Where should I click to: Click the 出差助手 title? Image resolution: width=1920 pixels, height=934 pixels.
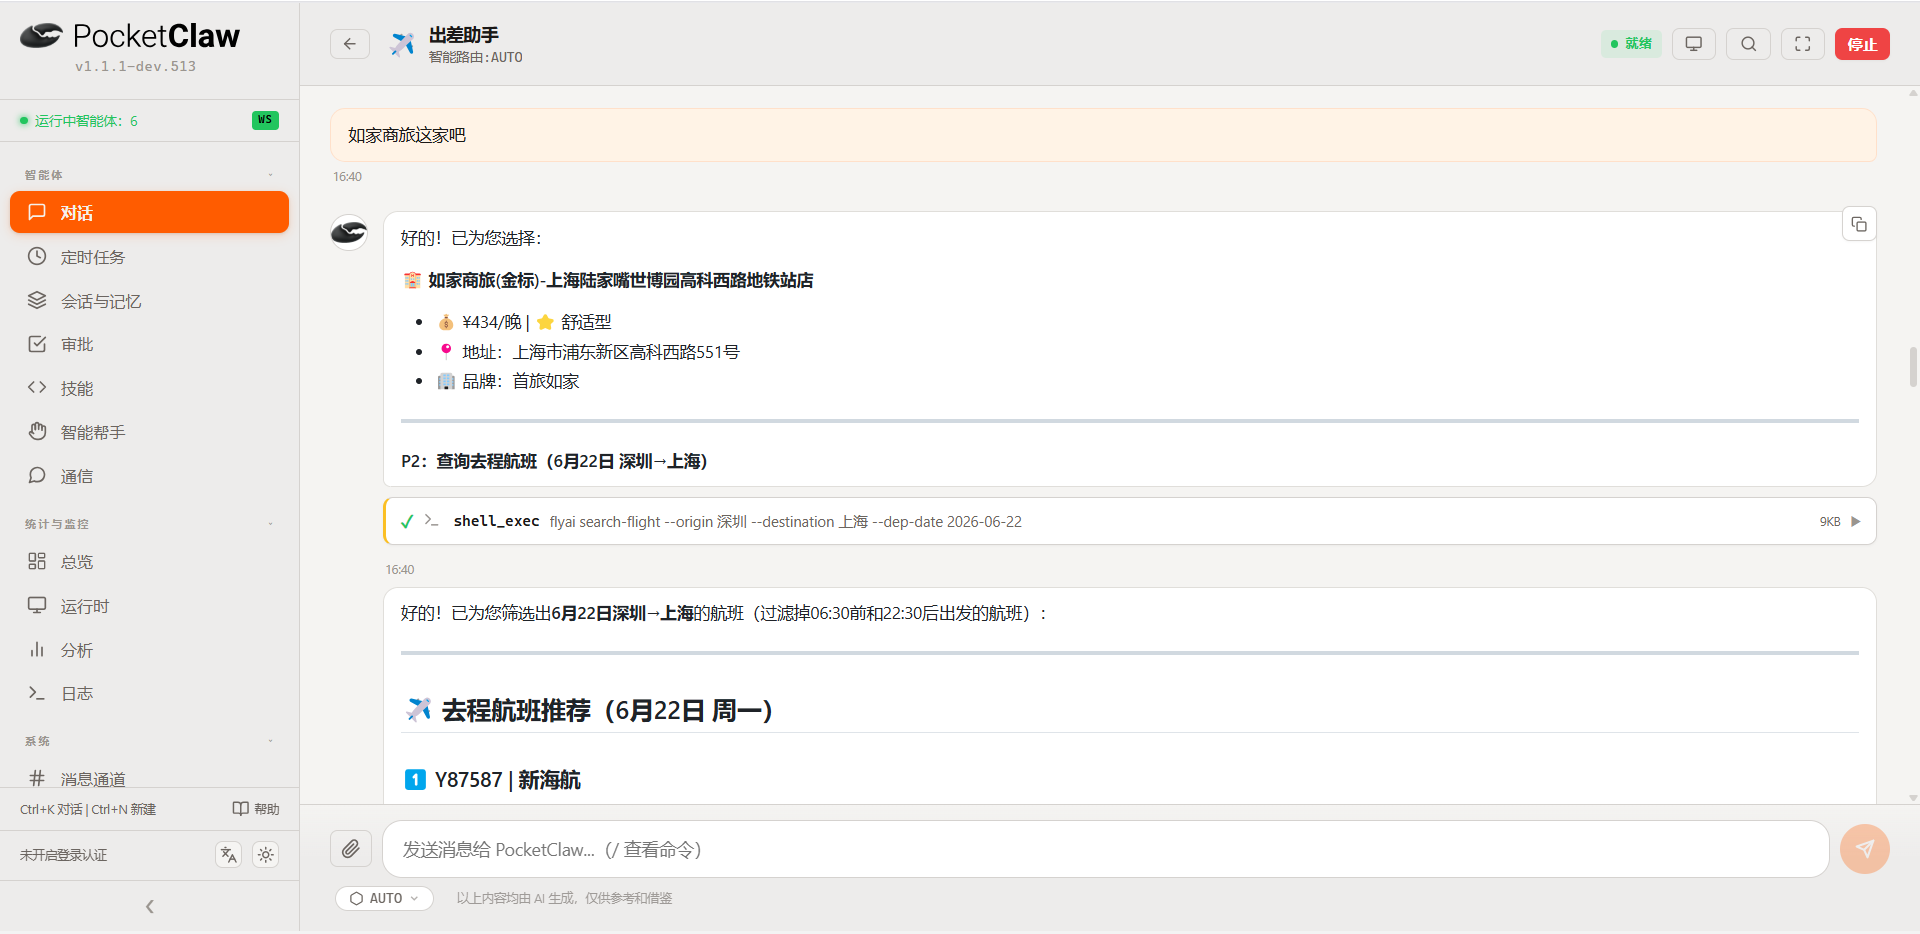pos(464,35)
